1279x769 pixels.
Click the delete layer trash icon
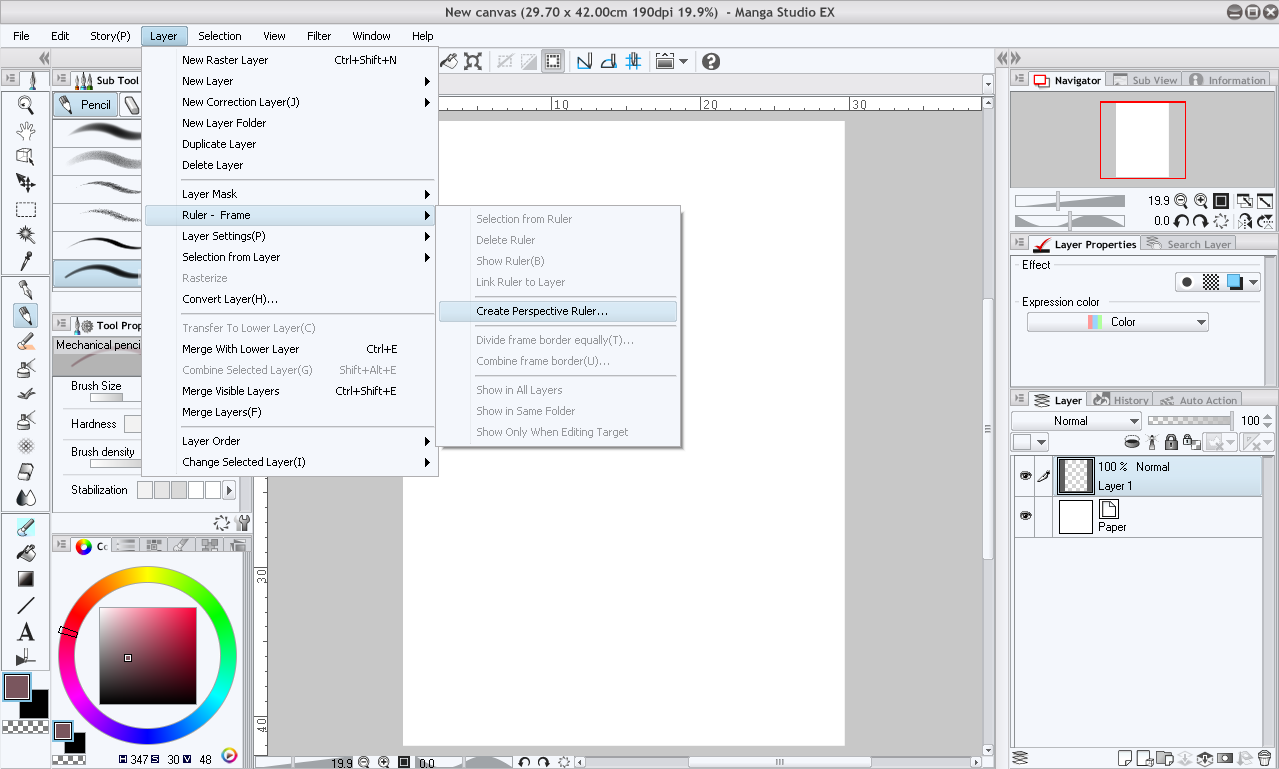(1264, 758)
